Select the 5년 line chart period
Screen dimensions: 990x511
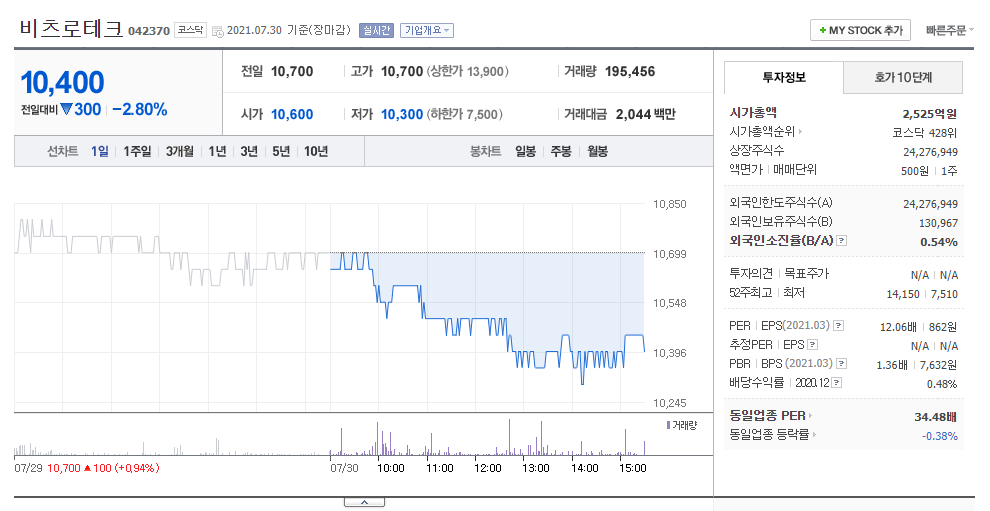[x=281, y=152]
